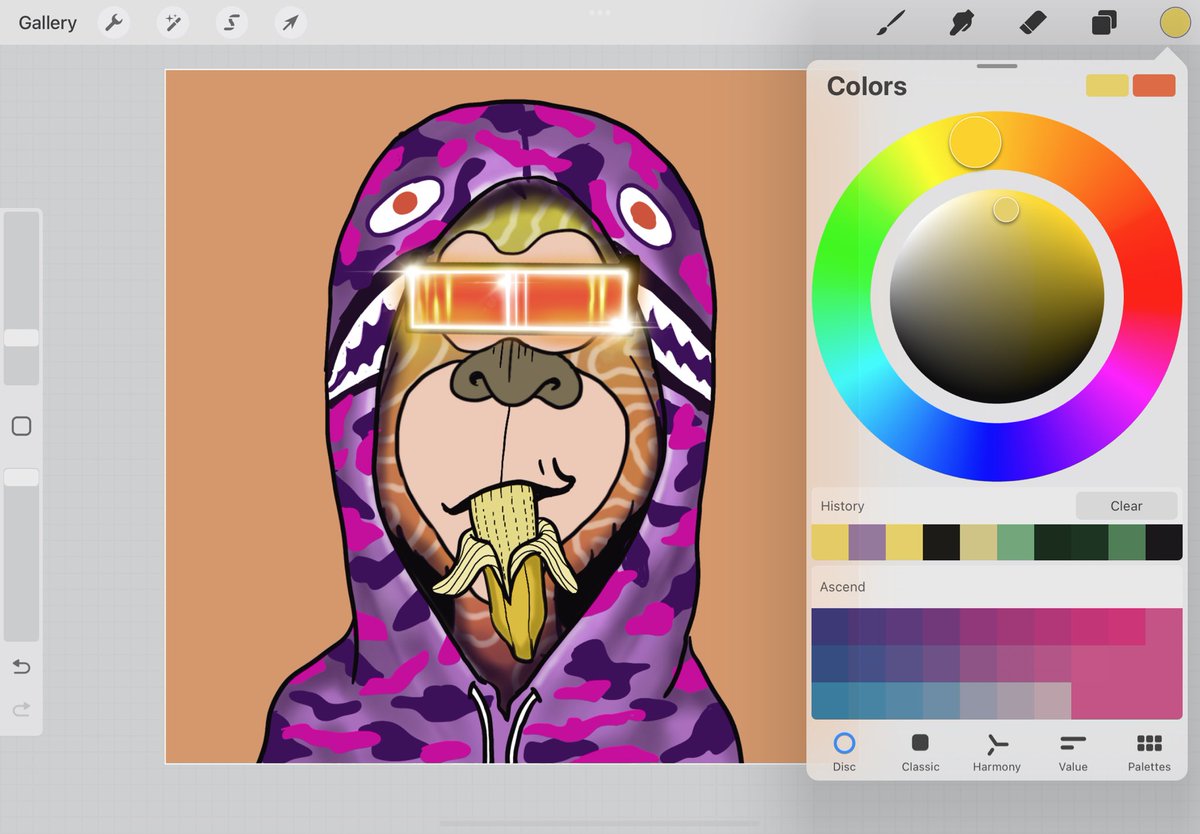Image resolution: width=1200 pixels, height=834 pixels.
Task: Open the Palettes tab
Action: [x=1149, y=752]
